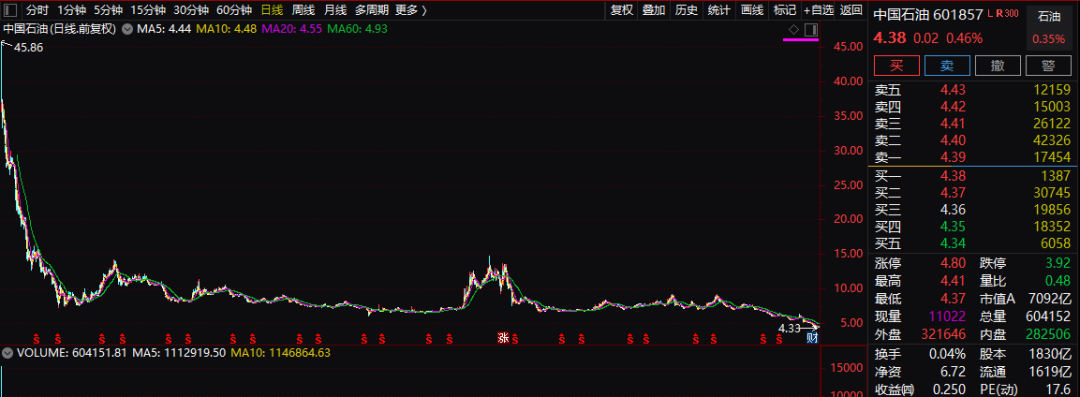Click the PE(动) value 17.6

coord(1059,391)
